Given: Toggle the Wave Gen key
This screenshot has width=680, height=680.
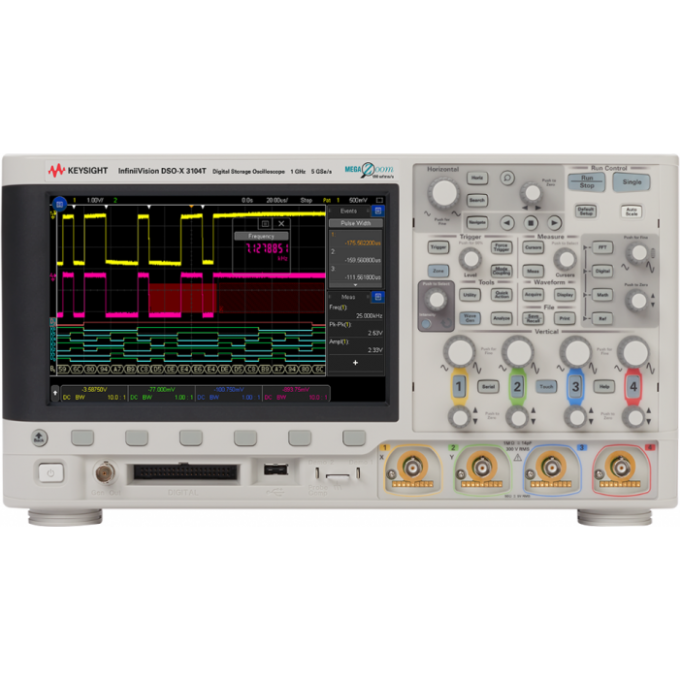Looking at the screenshot, I should tap(470, 318).
